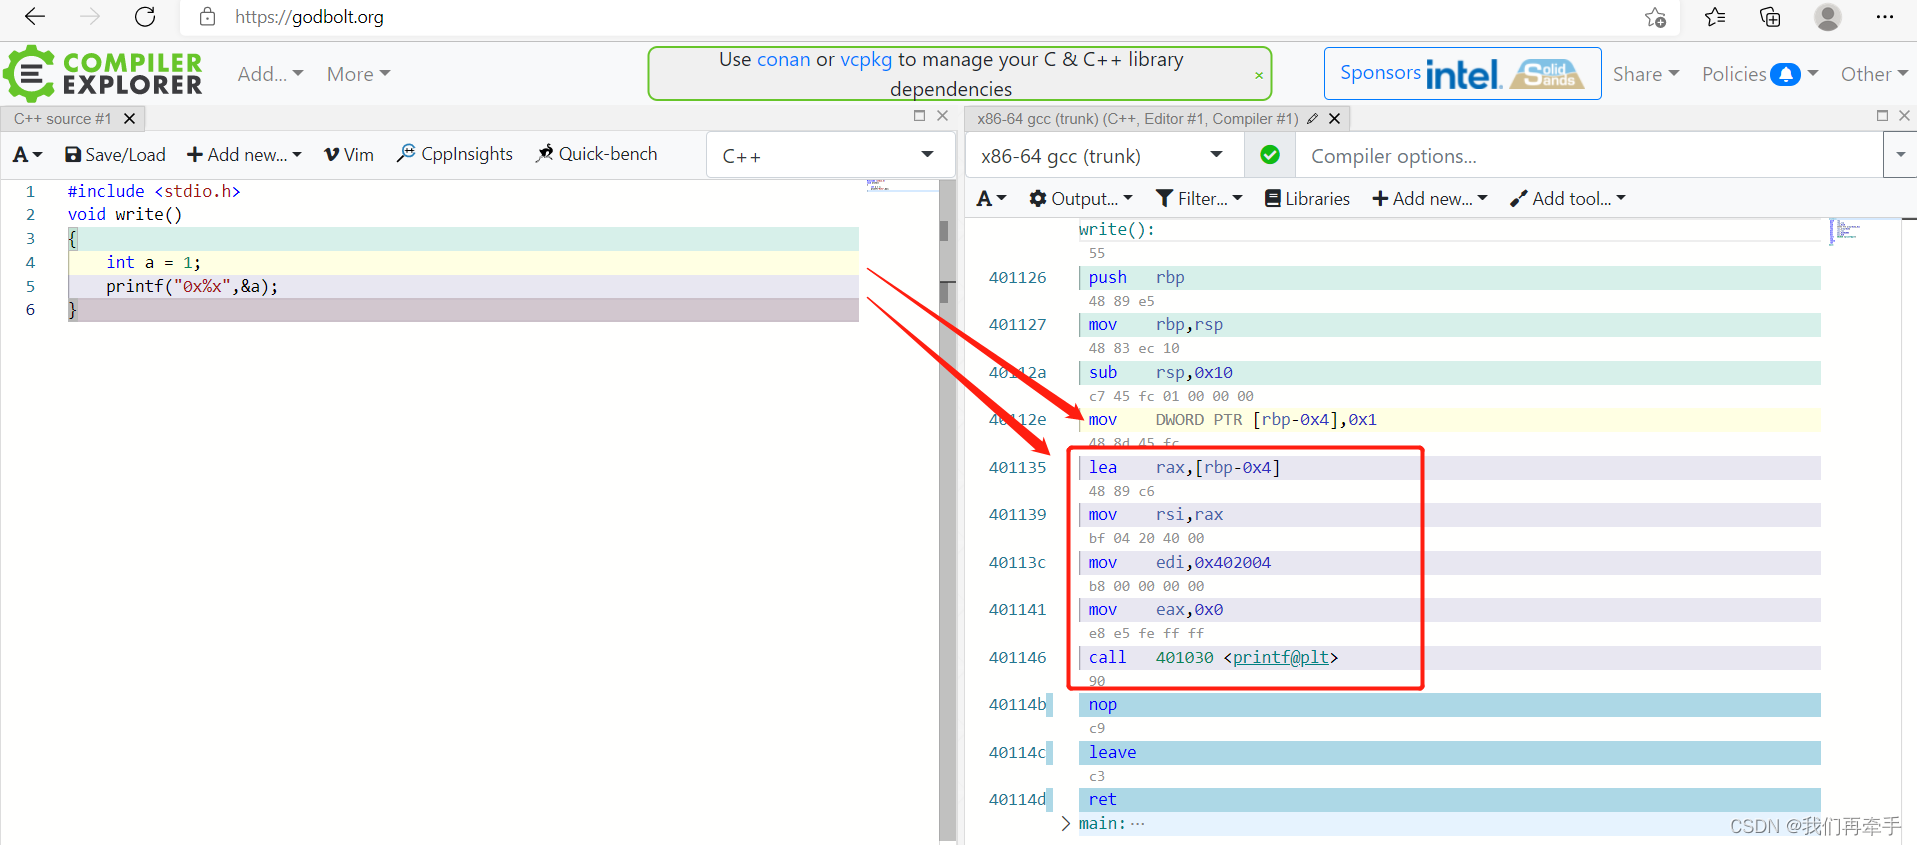Click the browser forward arrow
This screenshot has height=845, width=1917.
coord(90,17)
